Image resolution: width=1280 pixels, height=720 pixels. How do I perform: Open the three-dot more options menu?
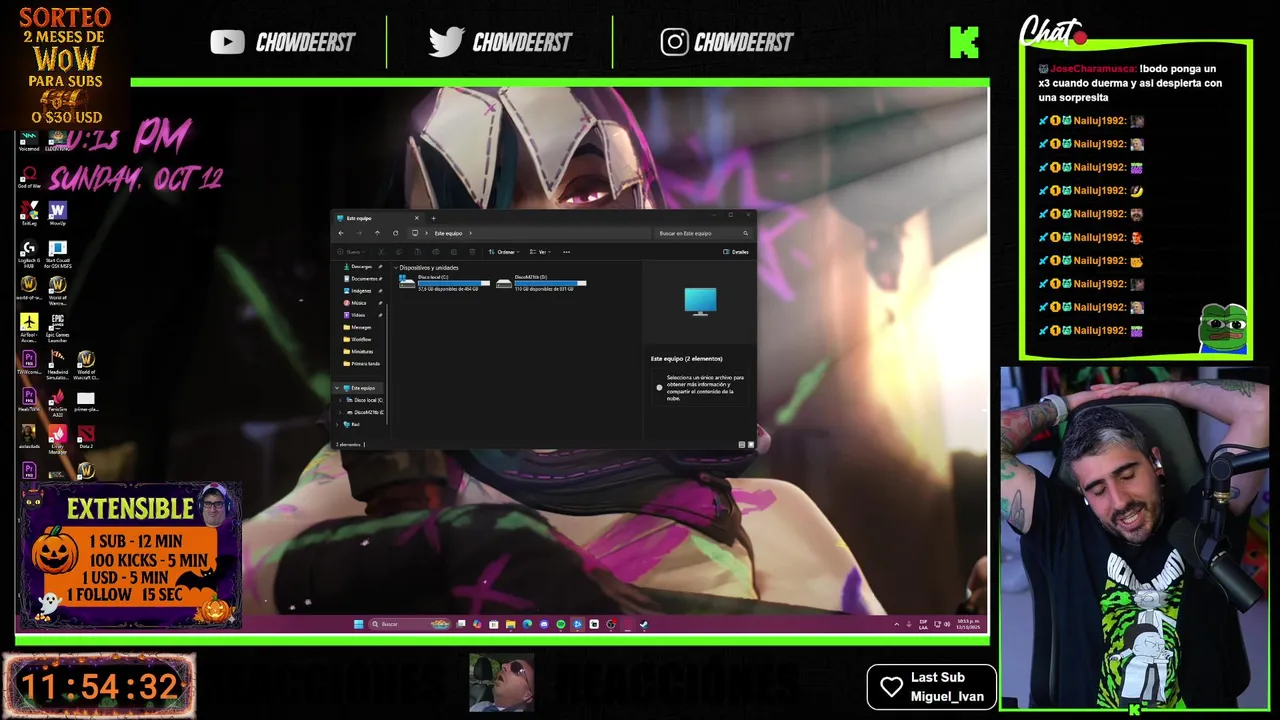coord(566,252)
